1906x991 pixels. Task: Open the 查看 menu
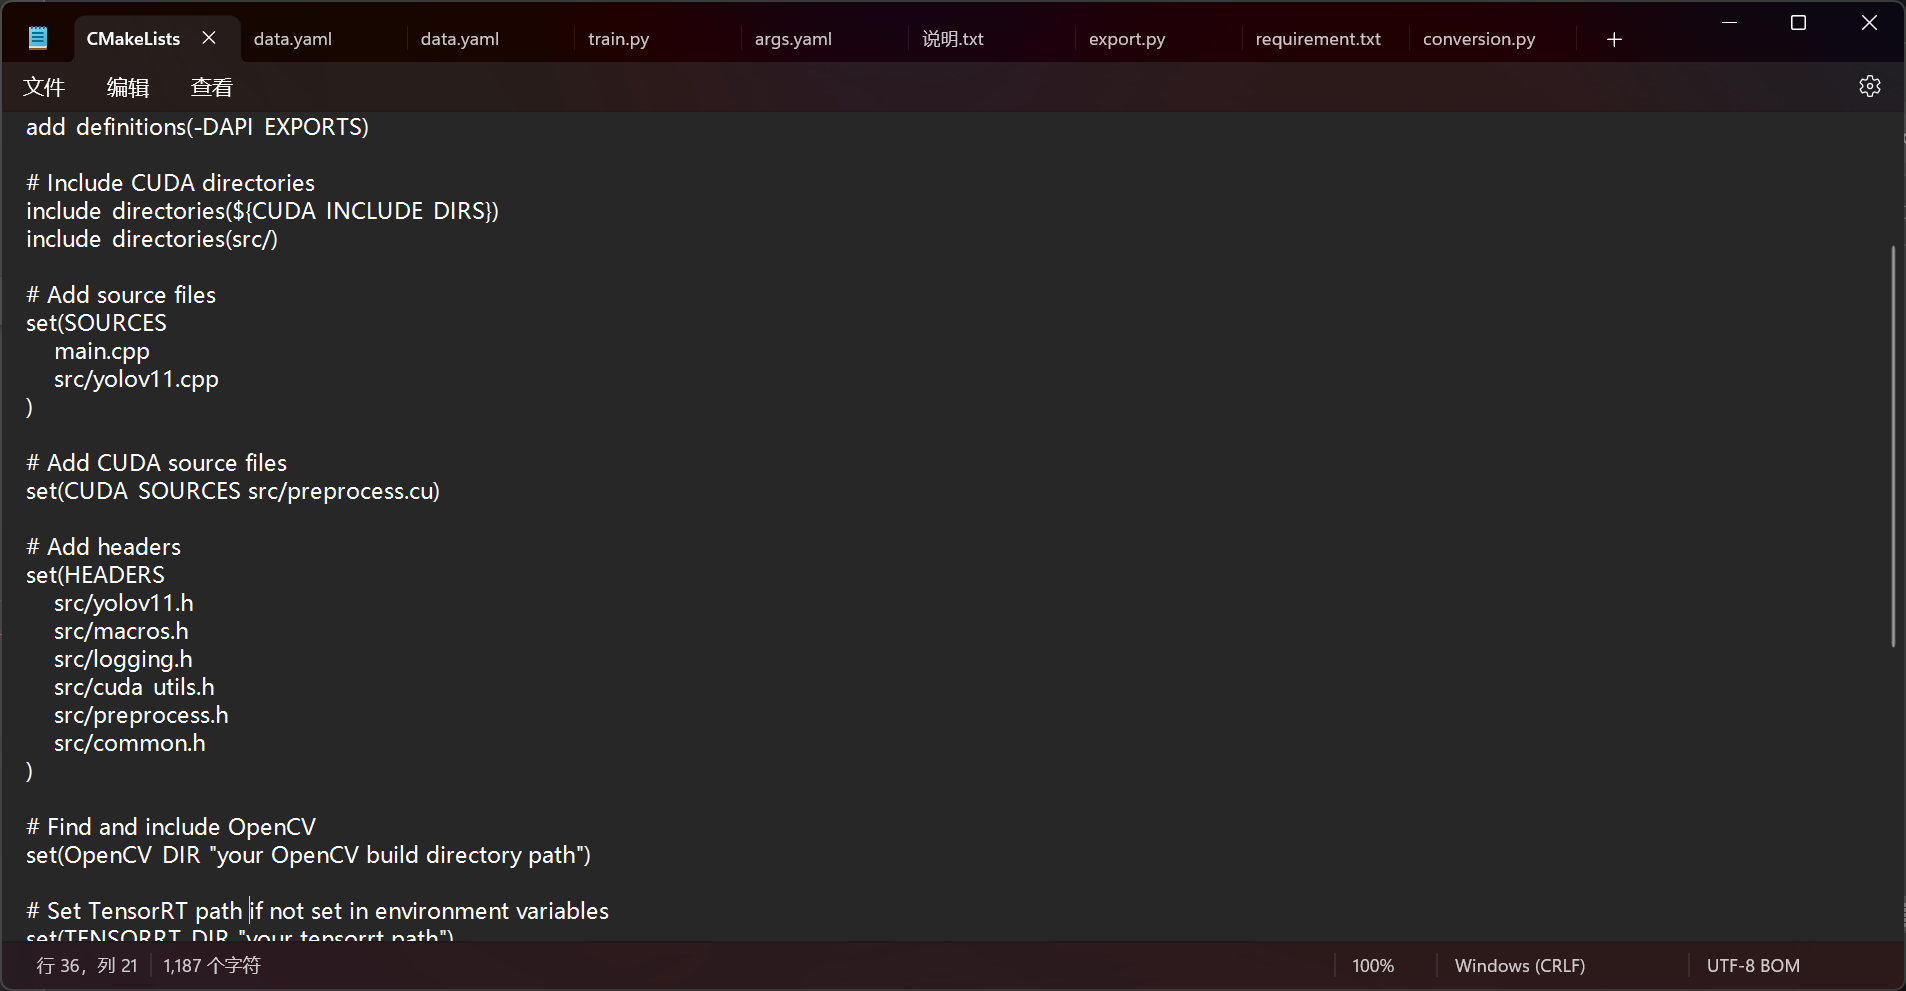click(212, 87)
